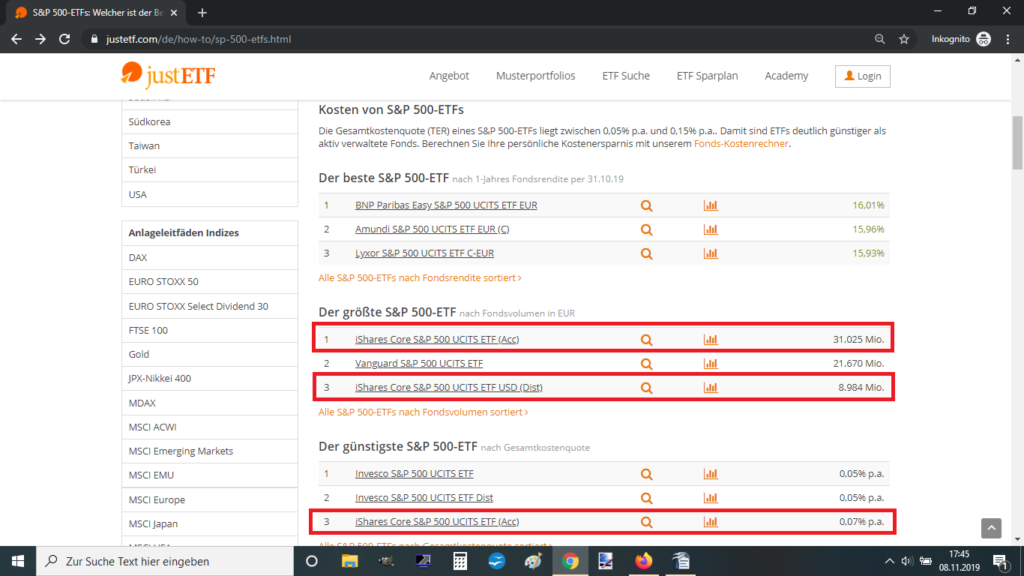1024x576 pixels.
Task: Click the Login button
Action: tap(862, 76)
